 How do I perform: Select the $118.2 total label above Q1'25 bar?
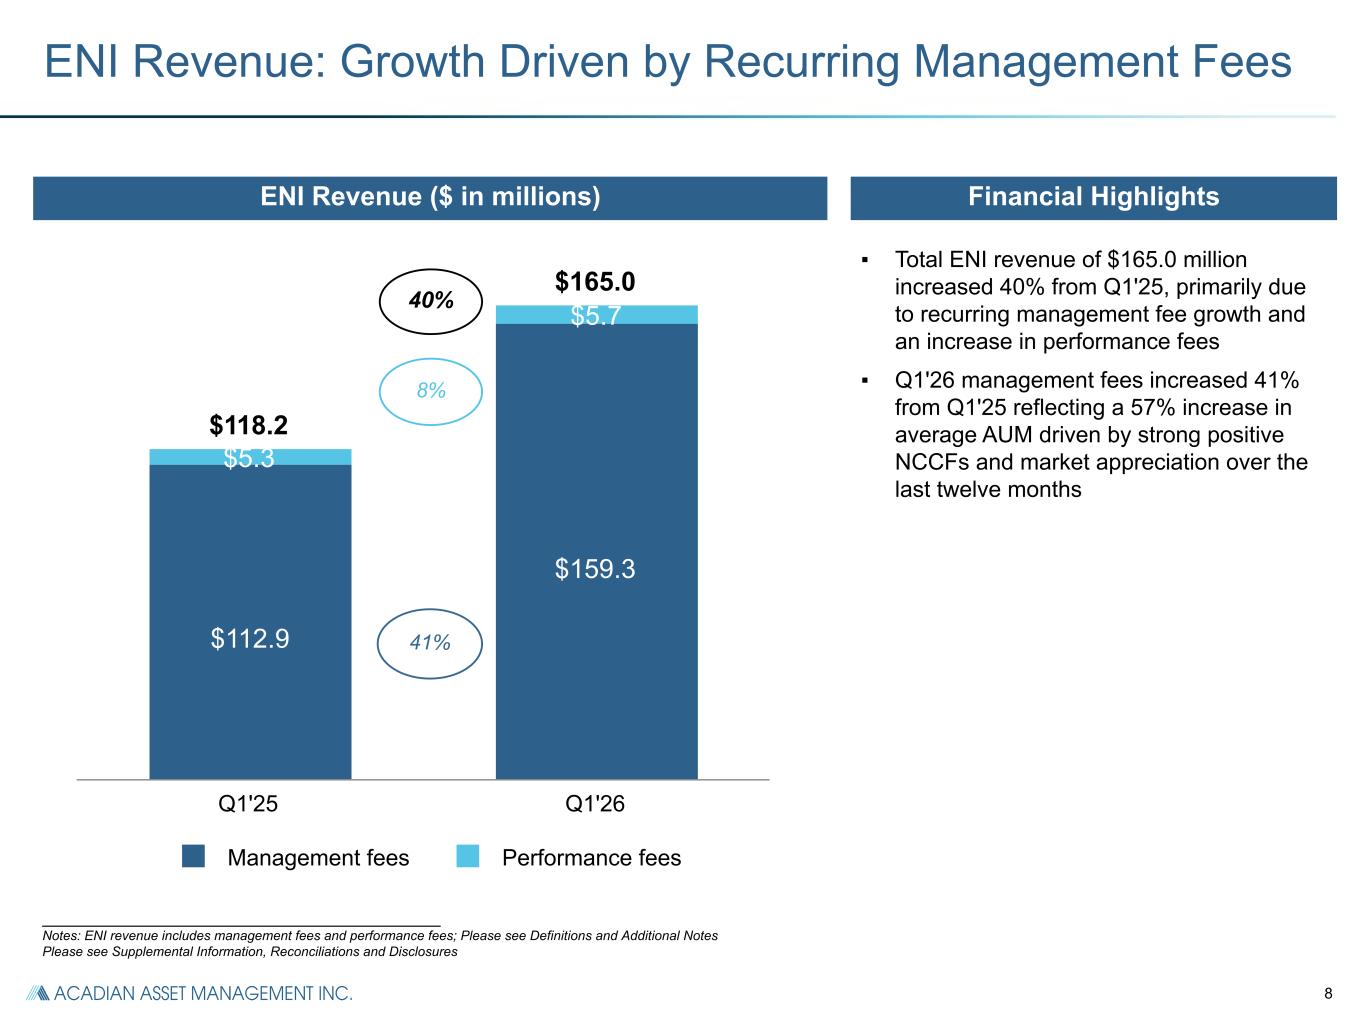249,426
